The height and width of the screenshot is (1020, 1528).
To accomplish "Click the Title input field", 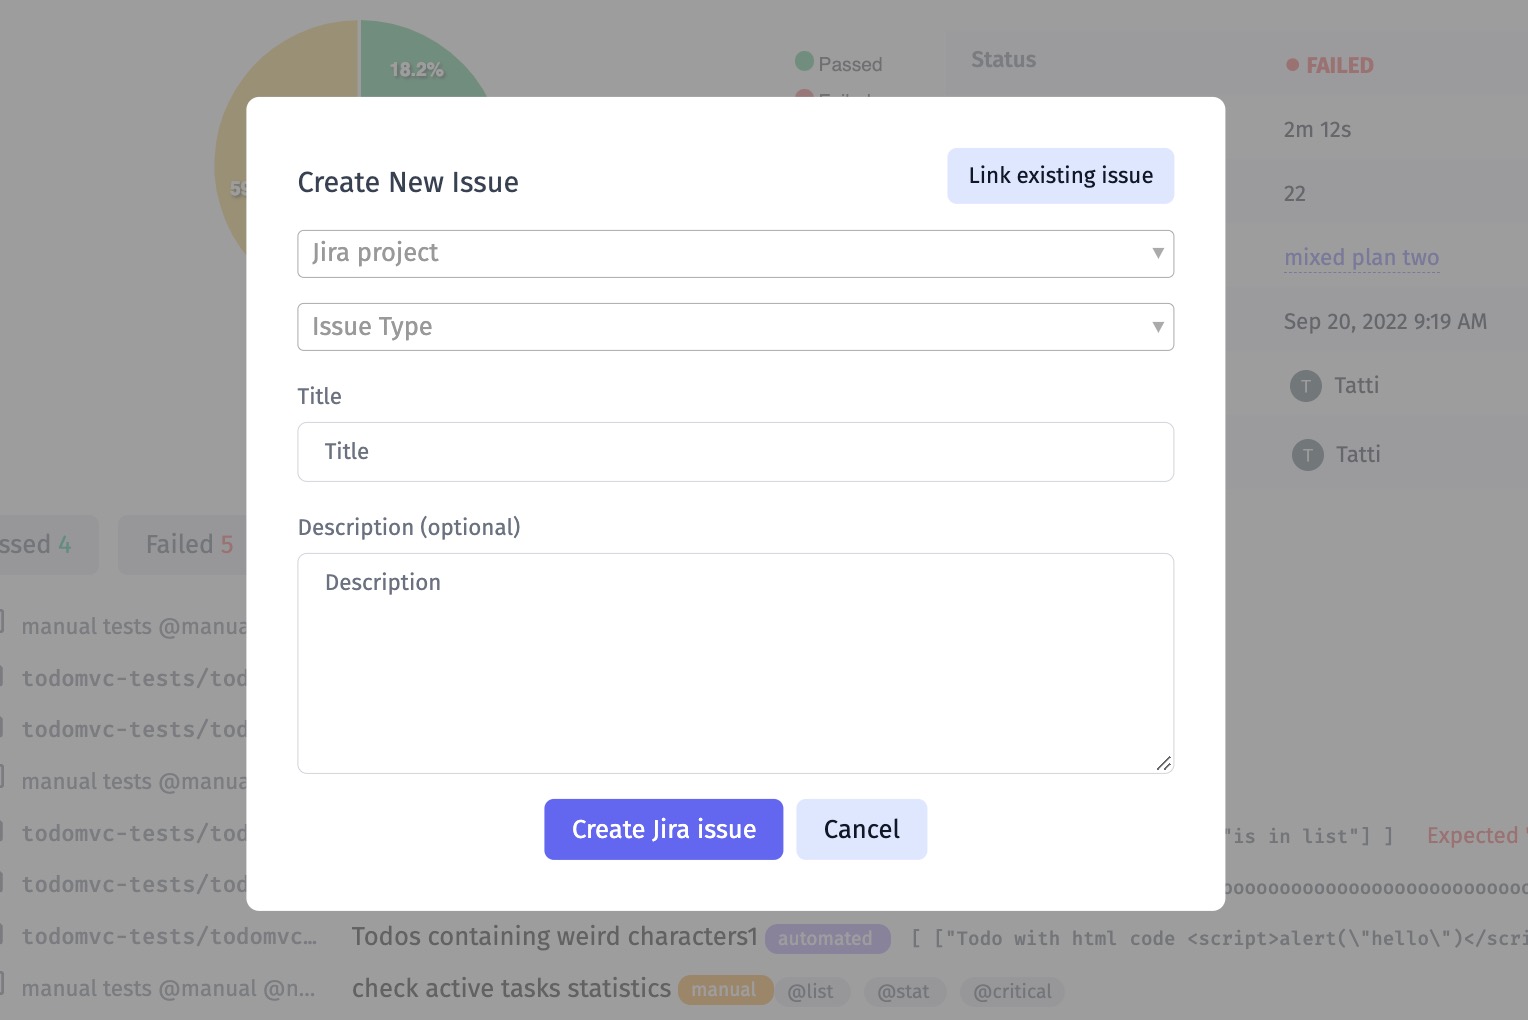I will (735, 452).
